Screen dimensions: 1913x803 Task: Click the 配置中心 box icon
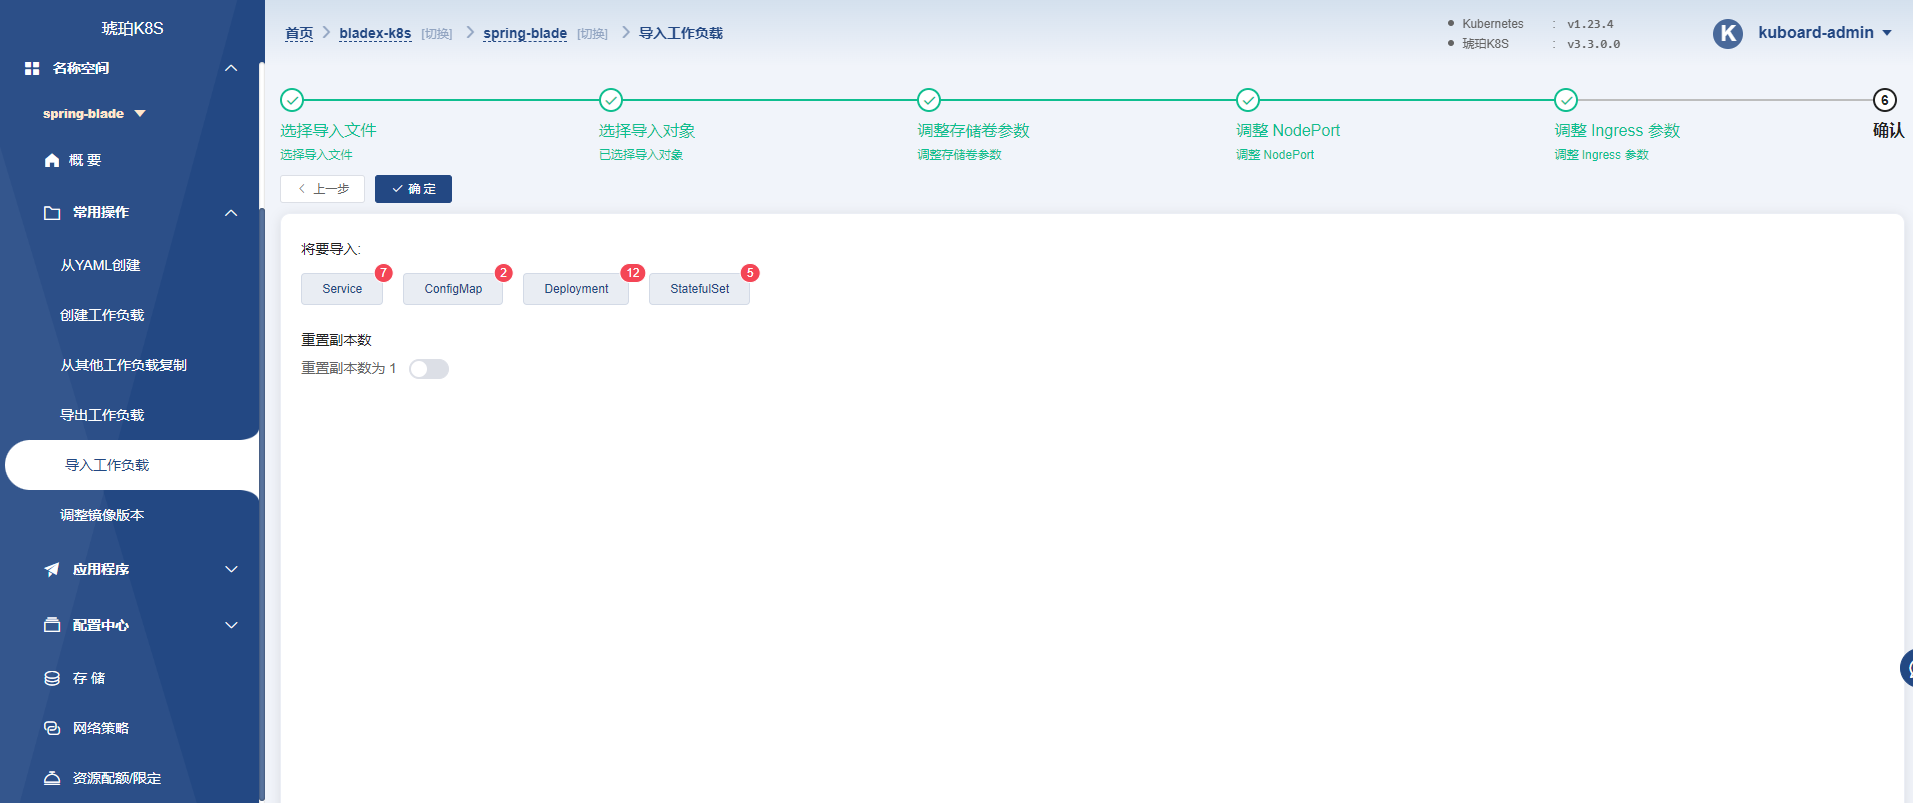pyautogui.click(x=52, y=625)
